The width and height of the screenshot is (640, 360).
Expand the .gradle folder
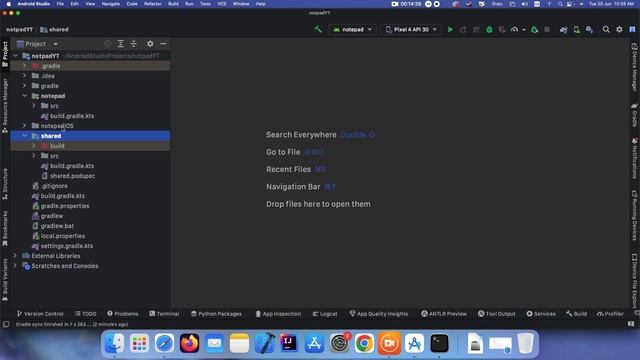click(x=24, y=66)
